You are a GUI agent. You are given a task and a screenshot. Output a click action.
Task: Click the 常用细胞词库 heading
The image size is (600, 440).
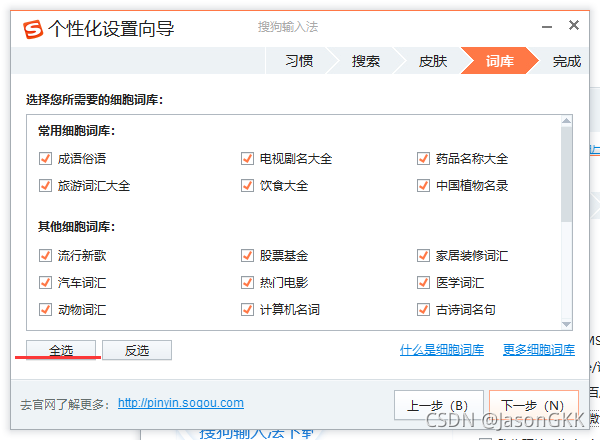(x=77, y=131)
